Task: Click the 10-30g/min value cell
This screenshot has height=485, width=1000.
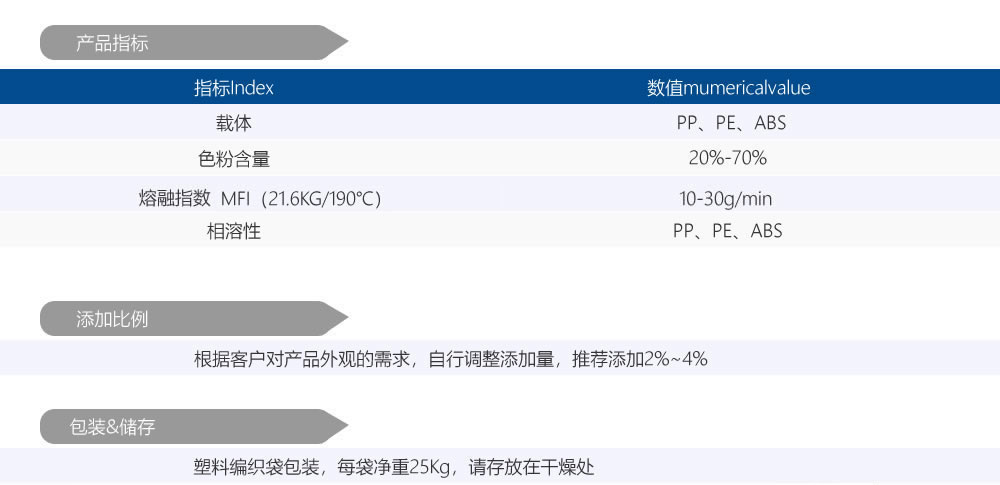Action: [x=728, y=198]
